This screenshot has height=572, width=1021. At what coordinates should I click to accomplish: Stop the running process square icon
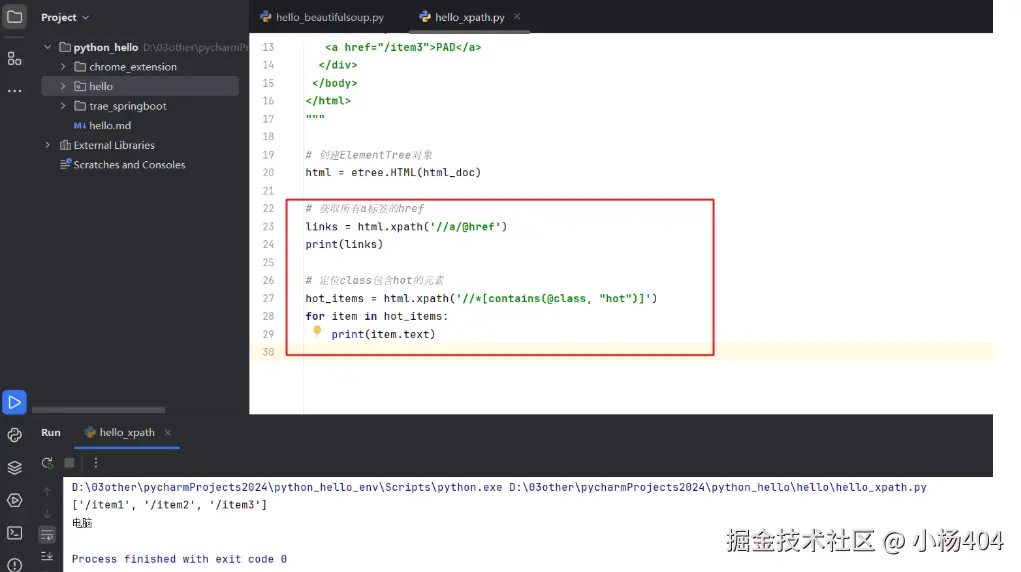[x=69, y=463]
